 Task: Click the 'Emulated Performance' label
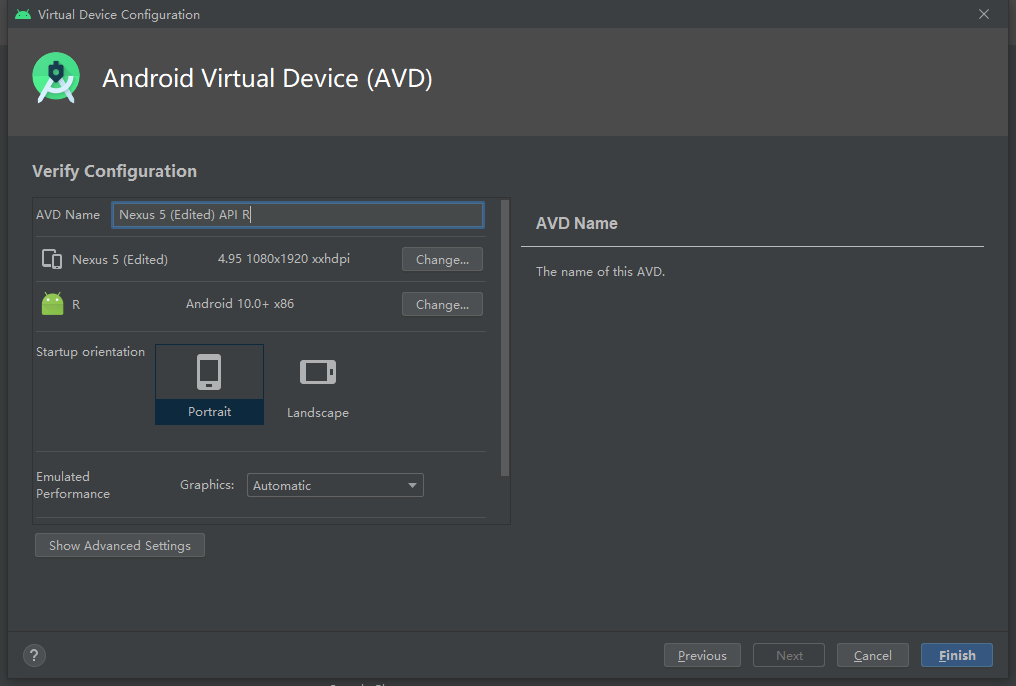click(x=73, y=485)
